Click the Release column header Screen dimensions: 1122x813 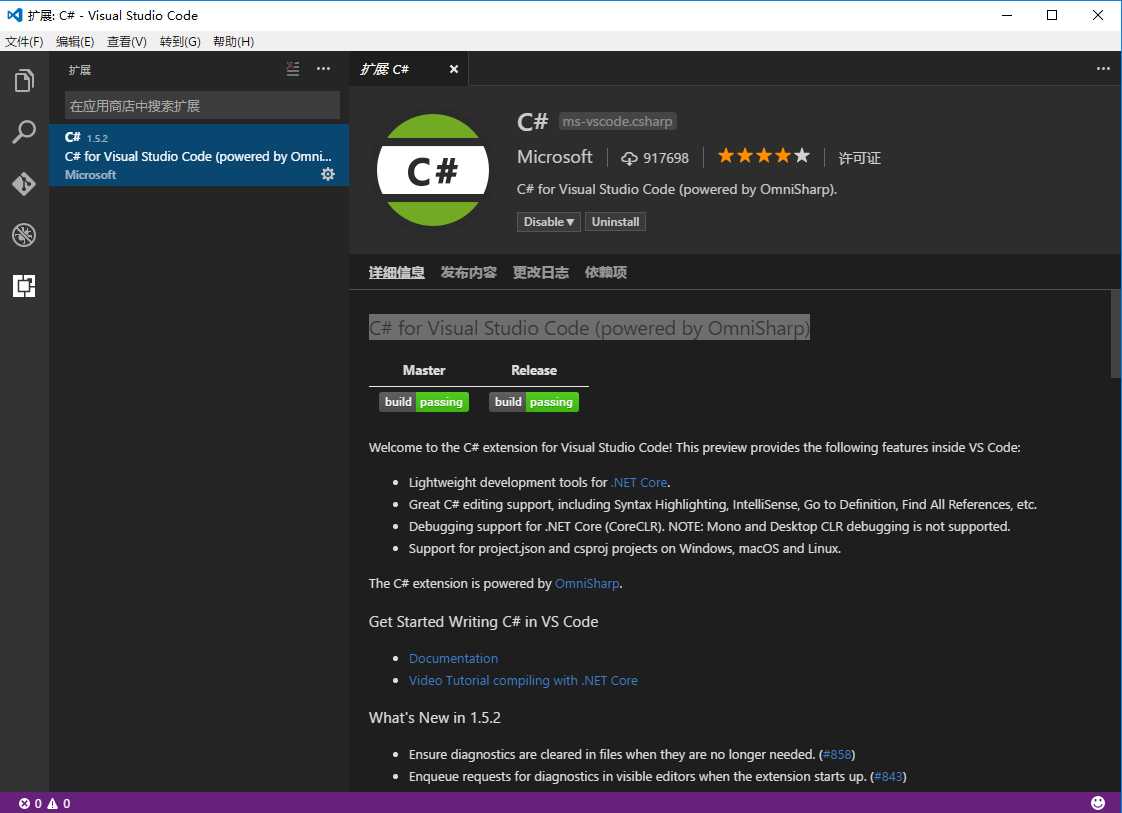(534, 370)
